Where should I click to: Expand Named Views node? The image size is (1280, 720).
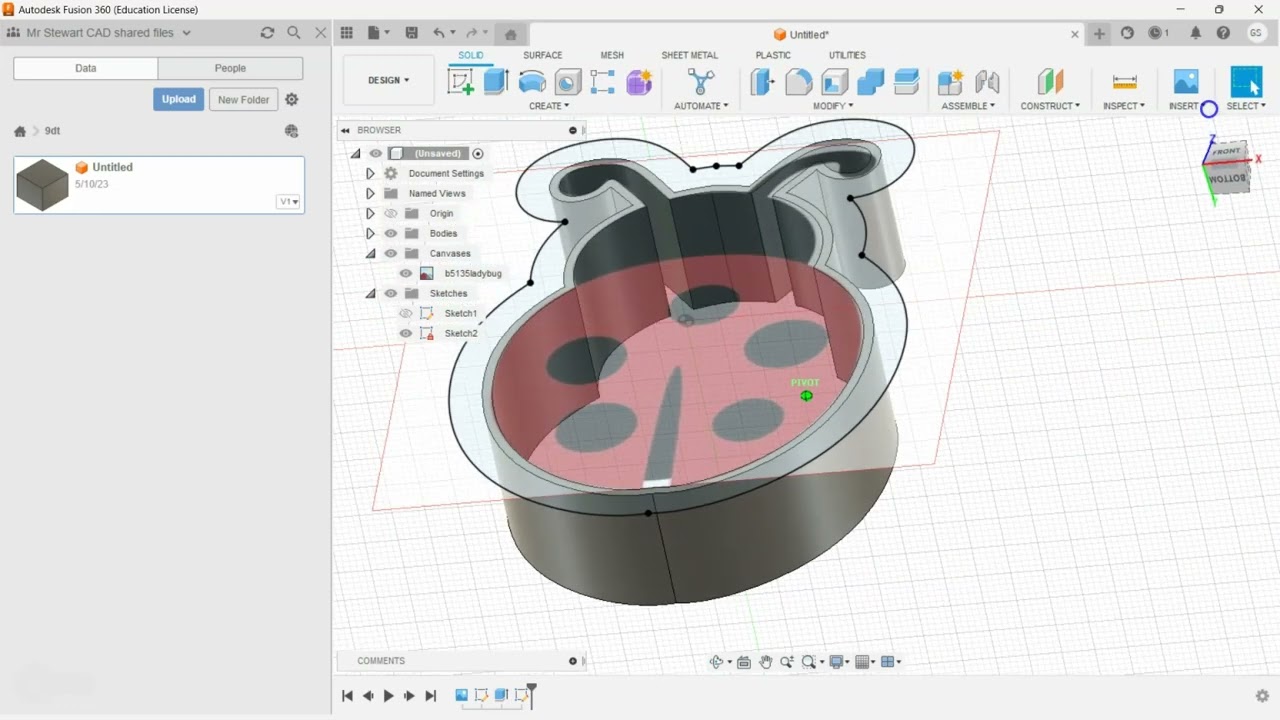coord(370,193)
